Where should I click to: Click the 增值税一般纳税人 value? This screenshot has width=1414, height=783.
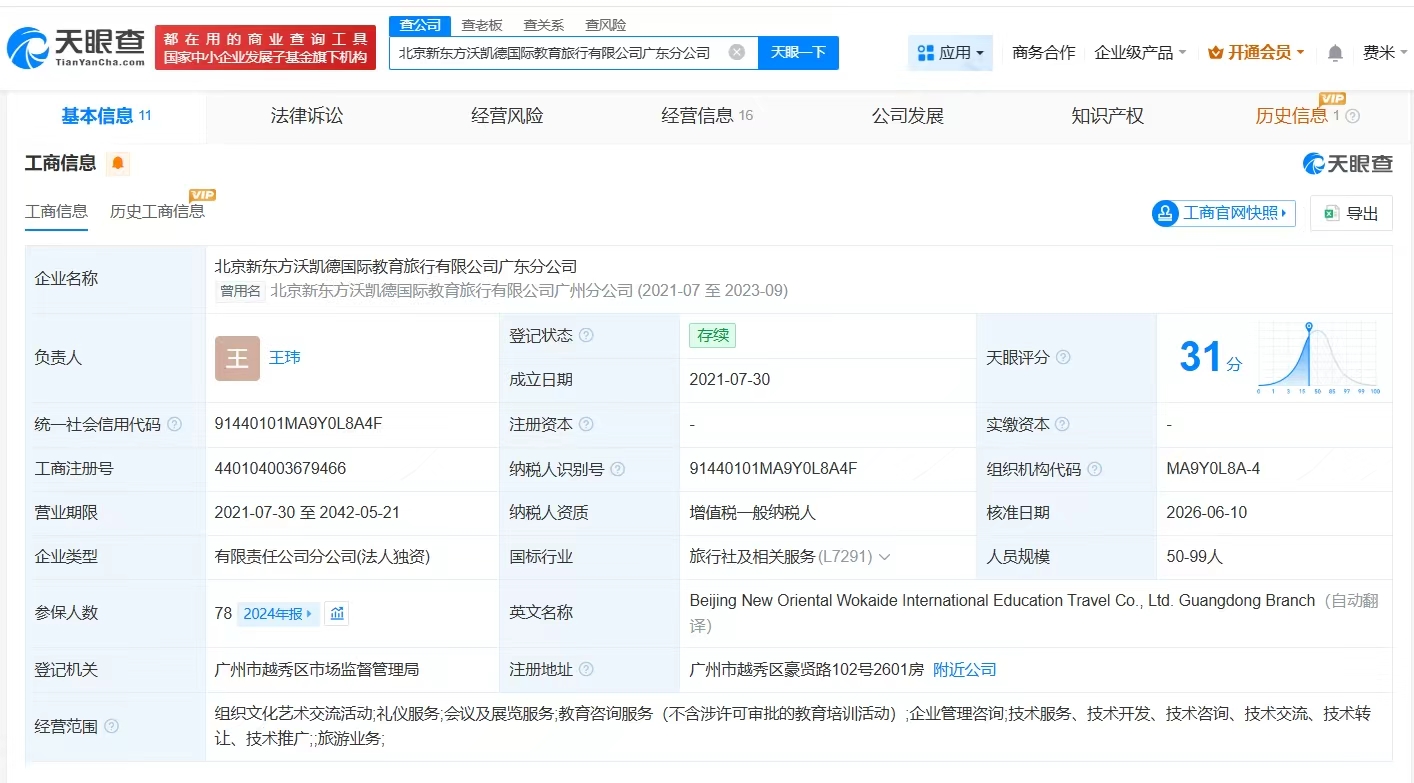(753, 513)
